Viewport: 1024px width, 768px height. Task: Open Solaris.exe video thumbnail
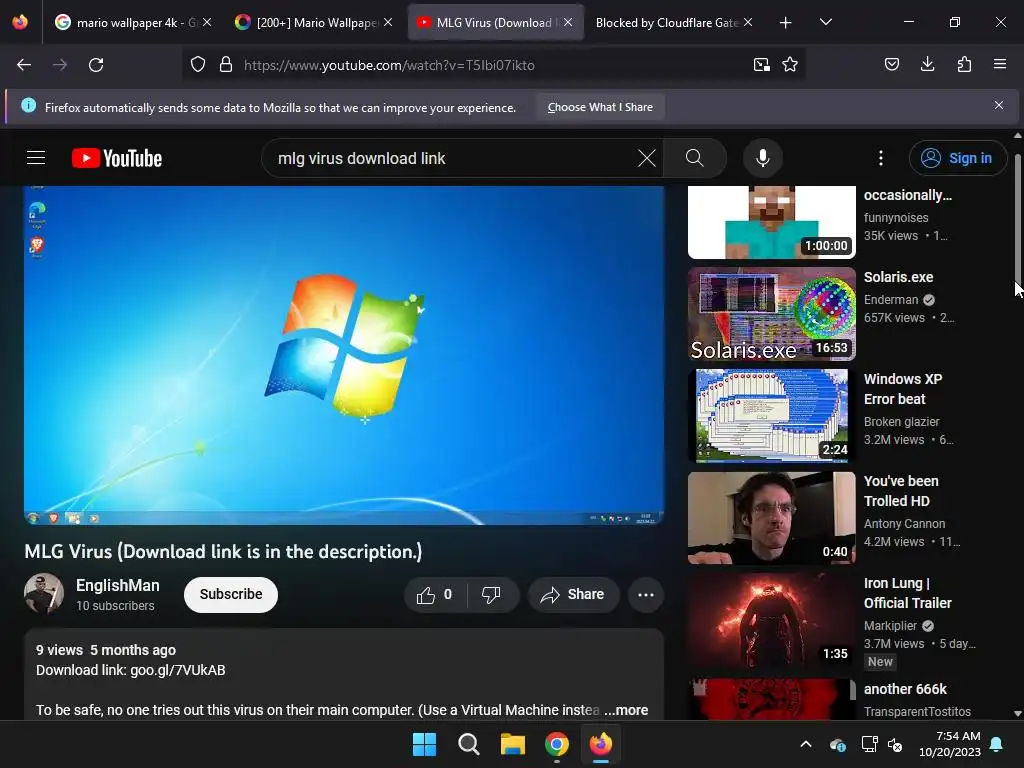(771, 314)
